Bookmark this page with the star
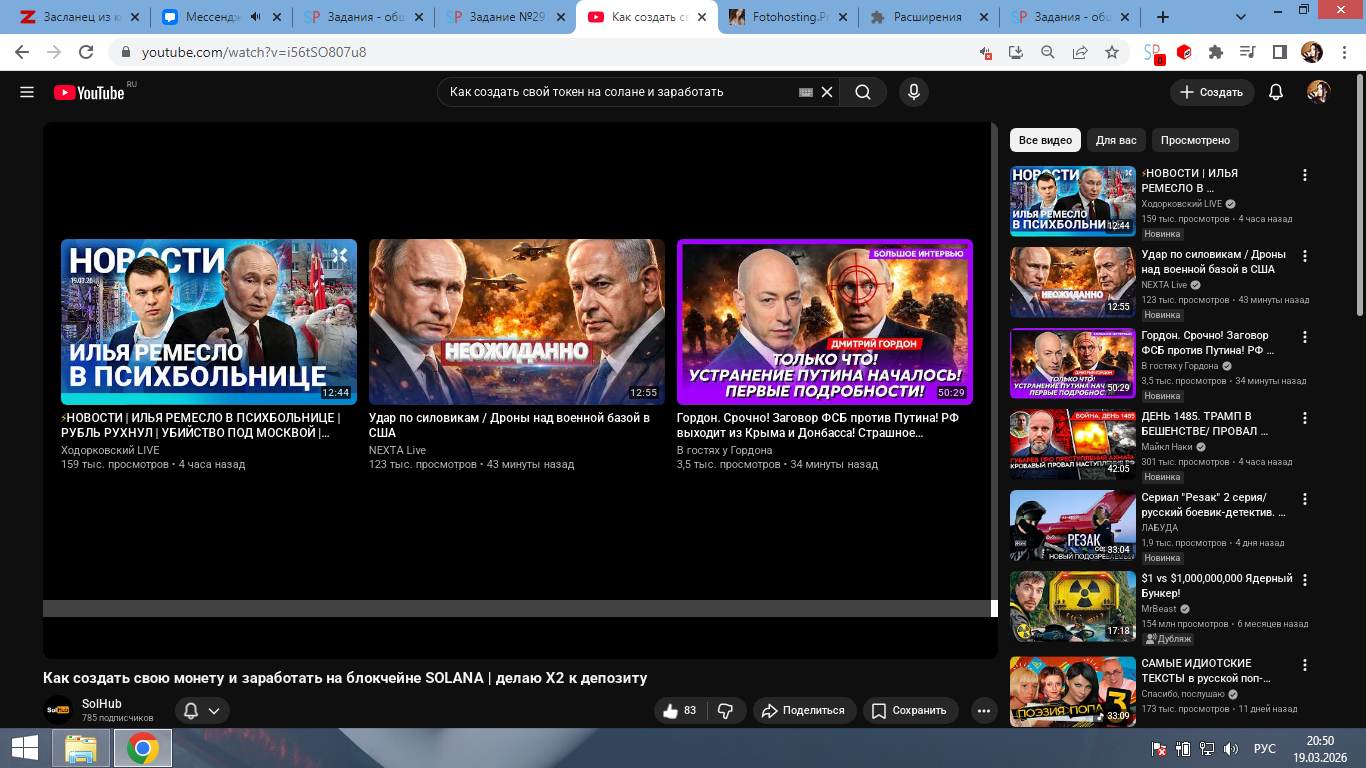This screenshot has width=1366, height=768. (x=1112, y=52)
